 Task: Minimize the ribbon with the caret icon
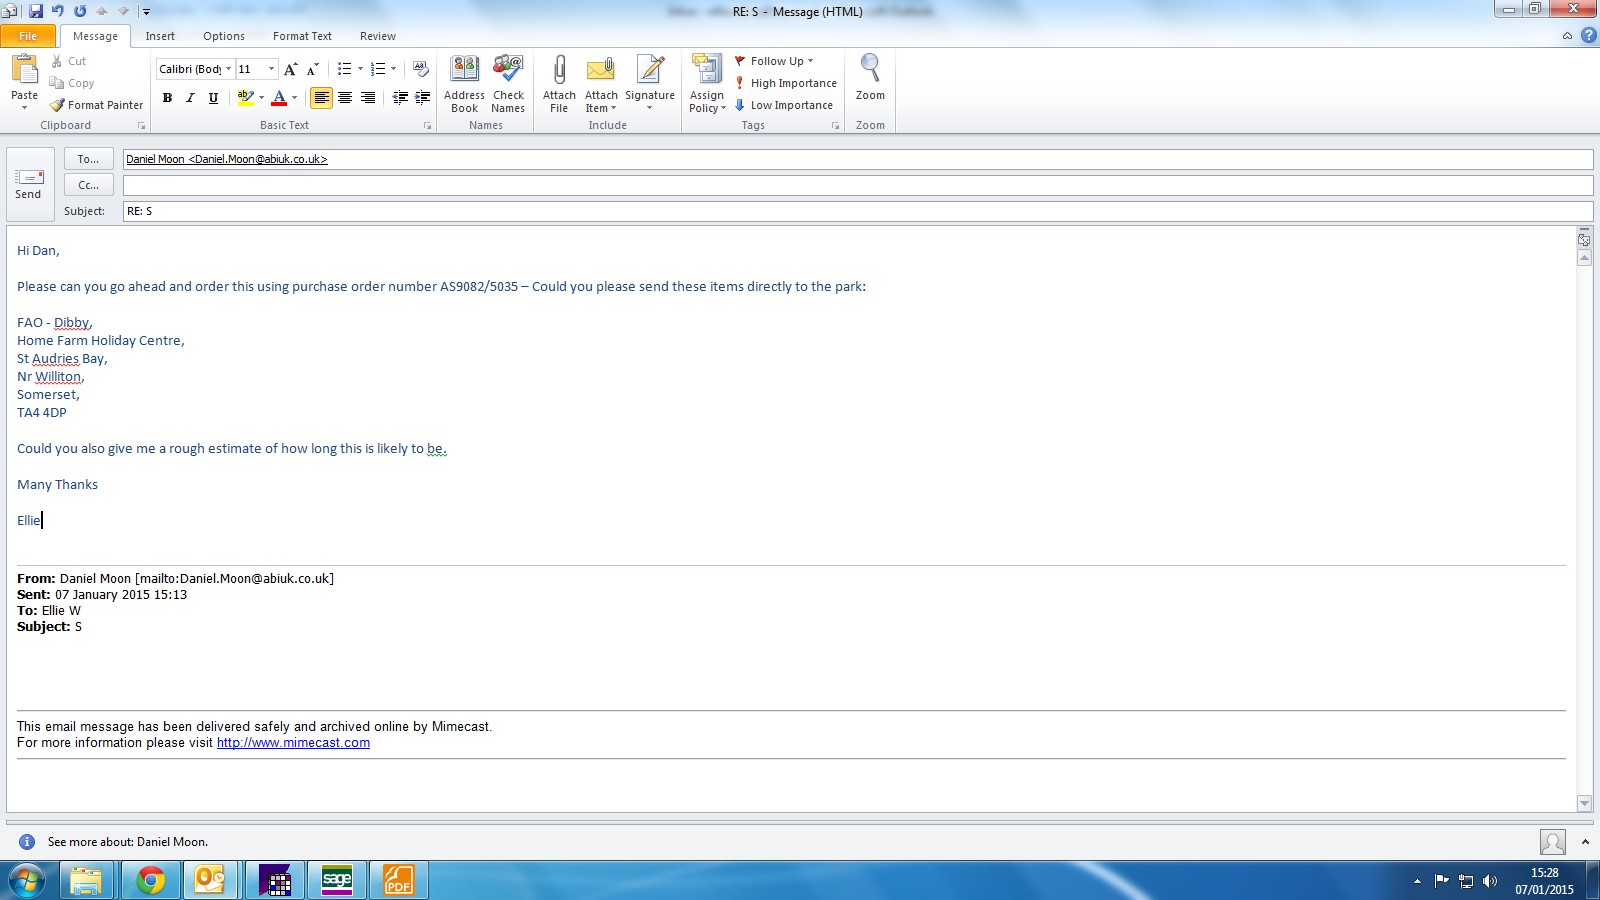coord(1567,36)
